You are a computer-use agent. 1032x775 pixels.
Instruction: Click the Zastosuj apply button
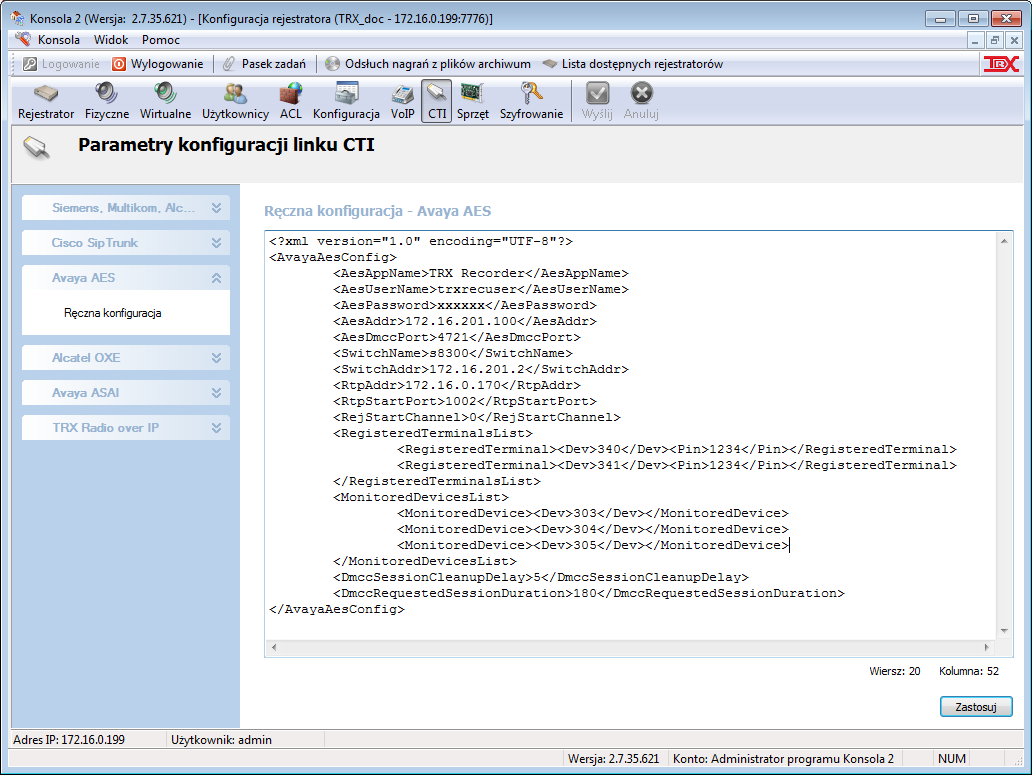976,707
